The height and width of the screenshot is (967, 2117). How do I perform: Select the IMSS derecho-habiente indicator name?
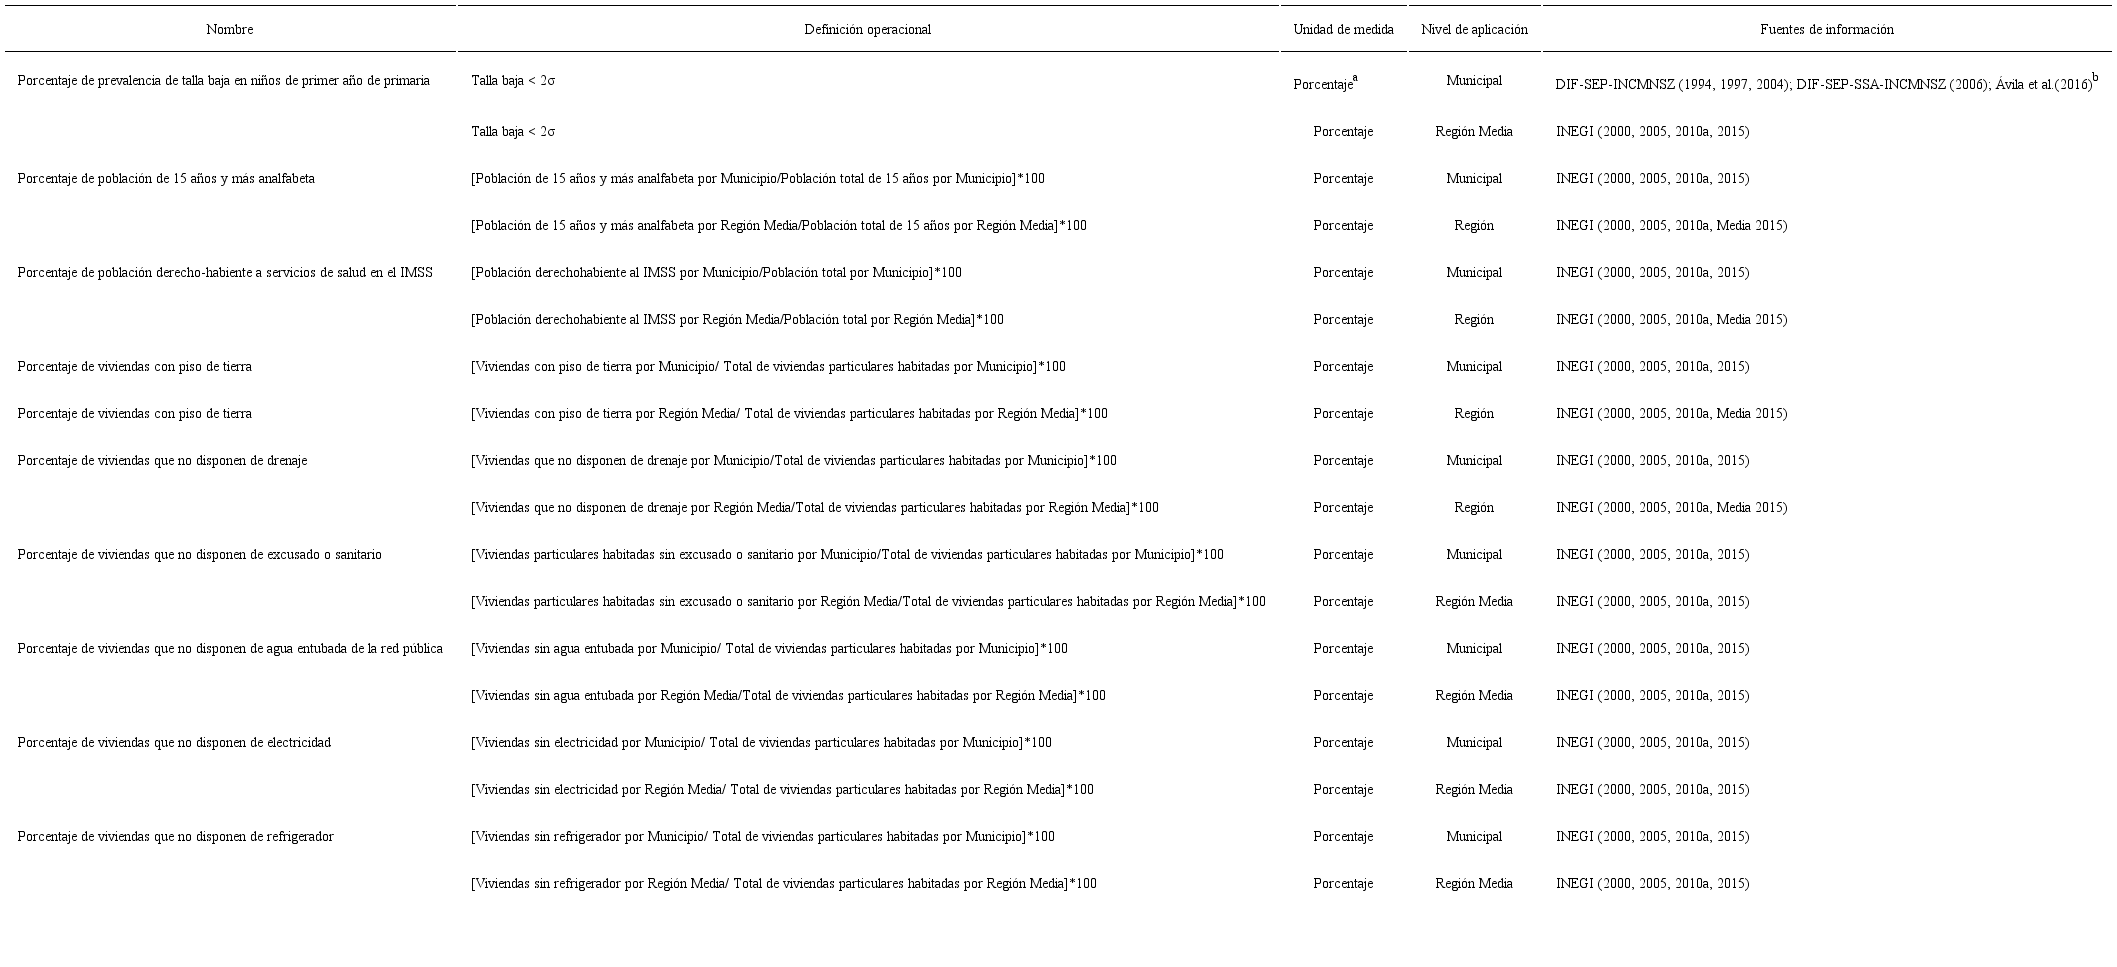pyautogui.click(x=225, y=273)
